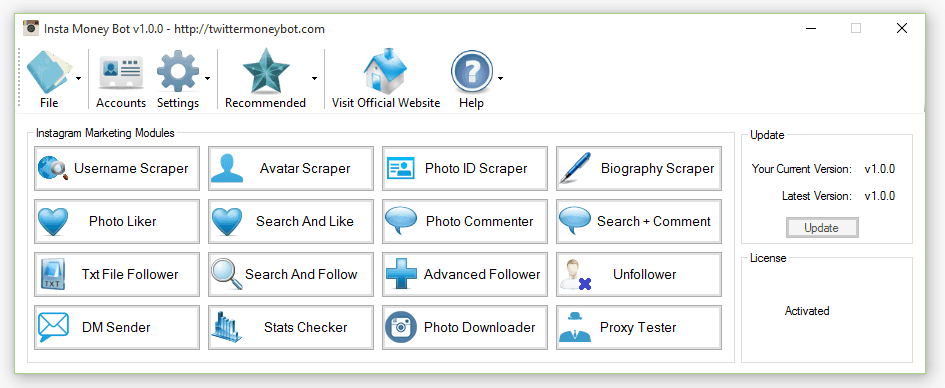Open the Settings gear icon
The image size is (945, 388).
[x=178, y=72]
